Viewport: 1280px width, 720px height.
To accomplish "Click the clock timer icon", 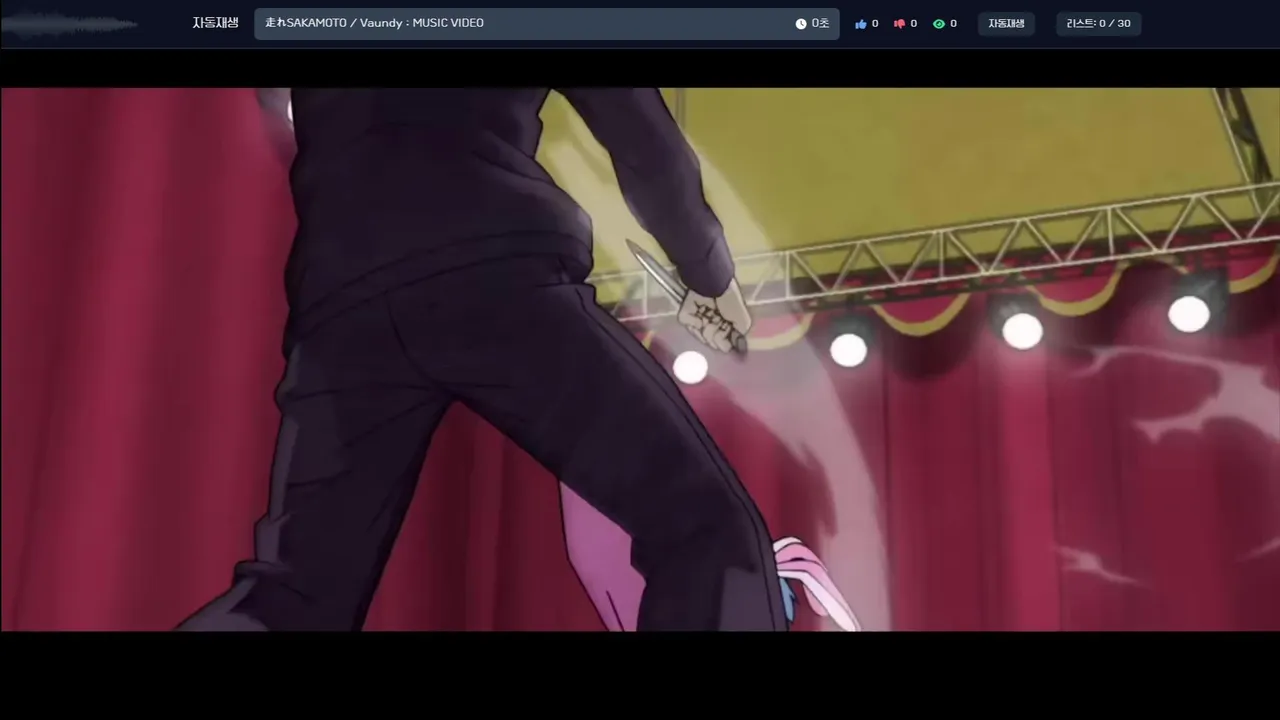I will pos(801,24).
